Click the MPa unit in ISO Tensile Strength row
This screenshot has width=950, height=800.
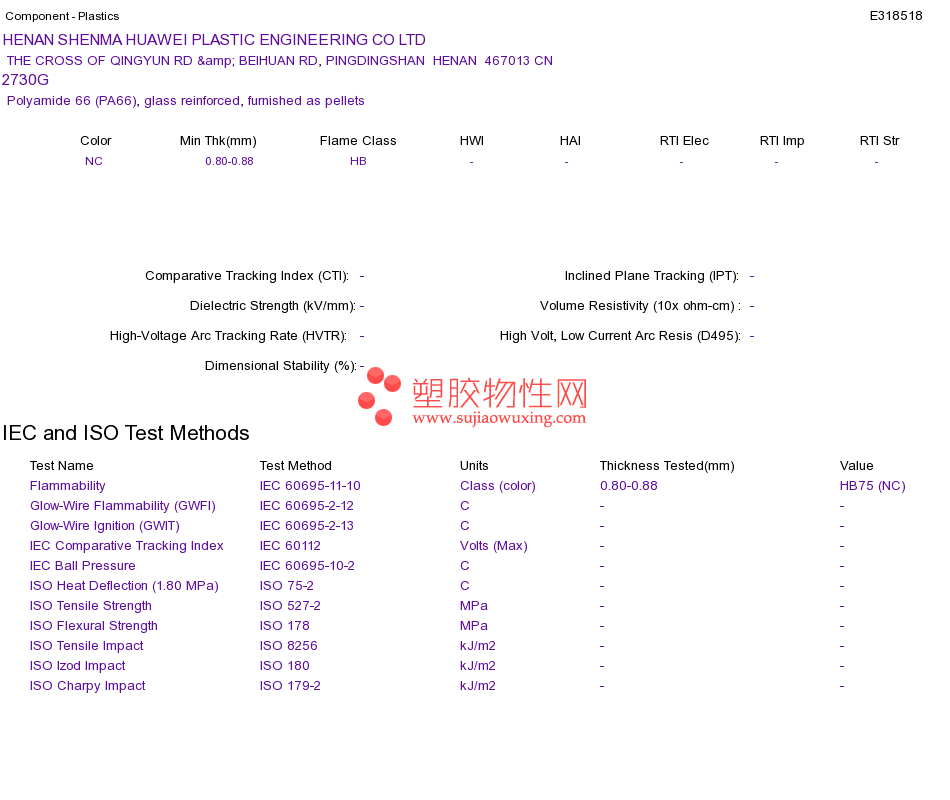pyautogui.click(x=474, y=605)
